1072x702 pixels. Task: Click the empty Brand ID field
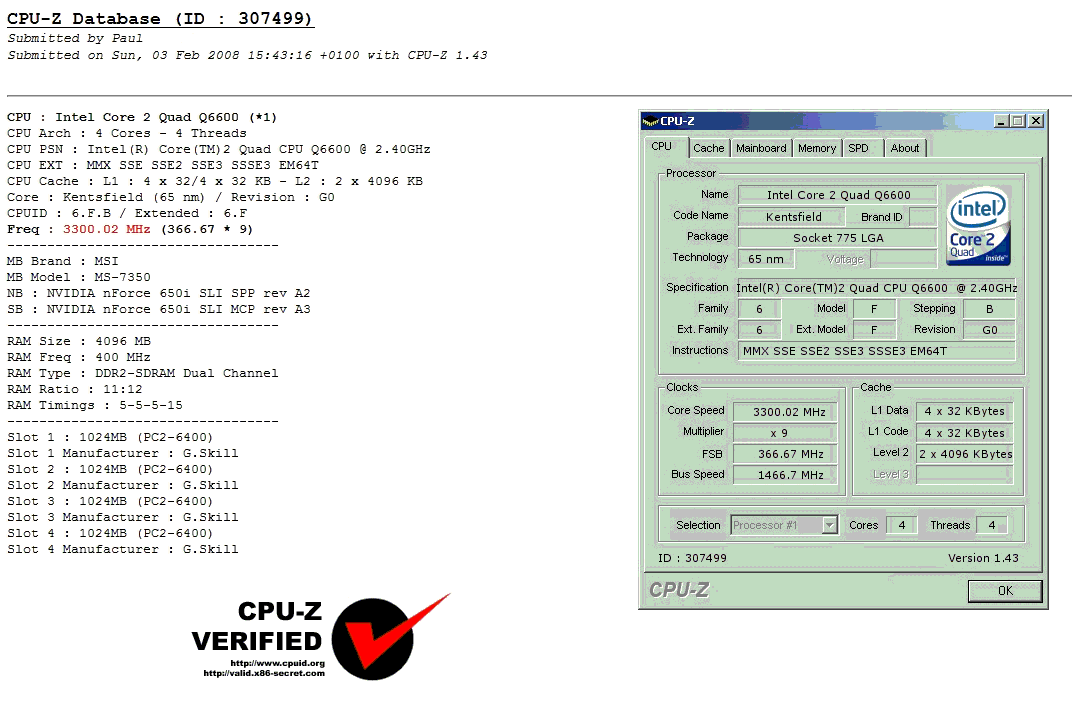point(922,217)
